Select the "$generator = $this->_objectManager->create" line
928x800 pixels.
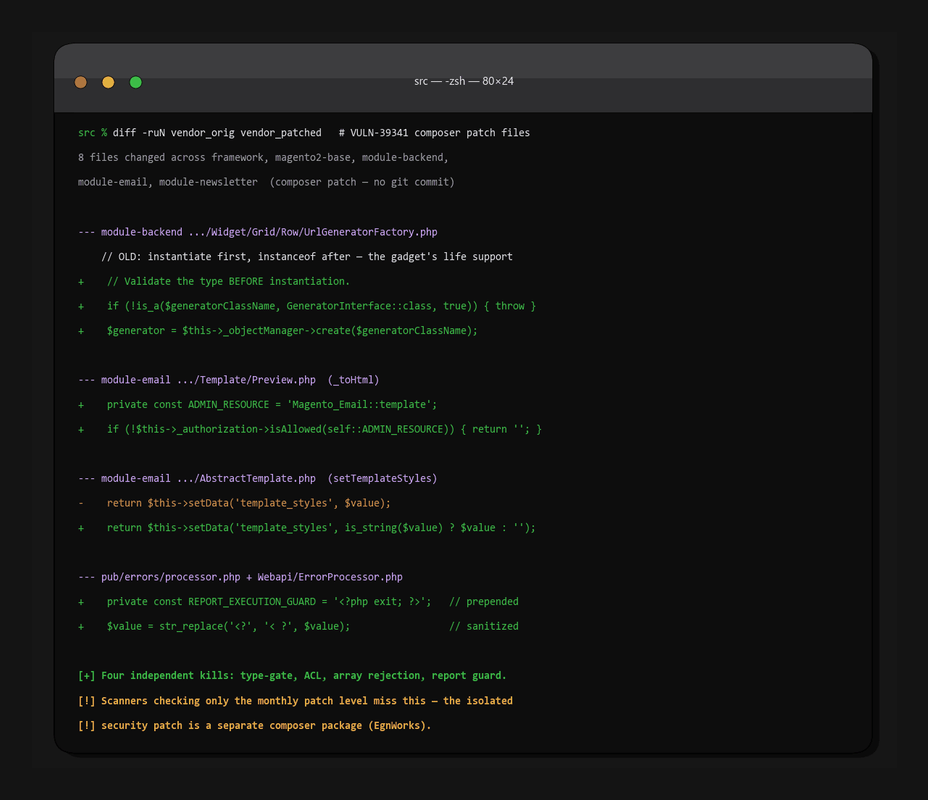click(x=278, y=331)
